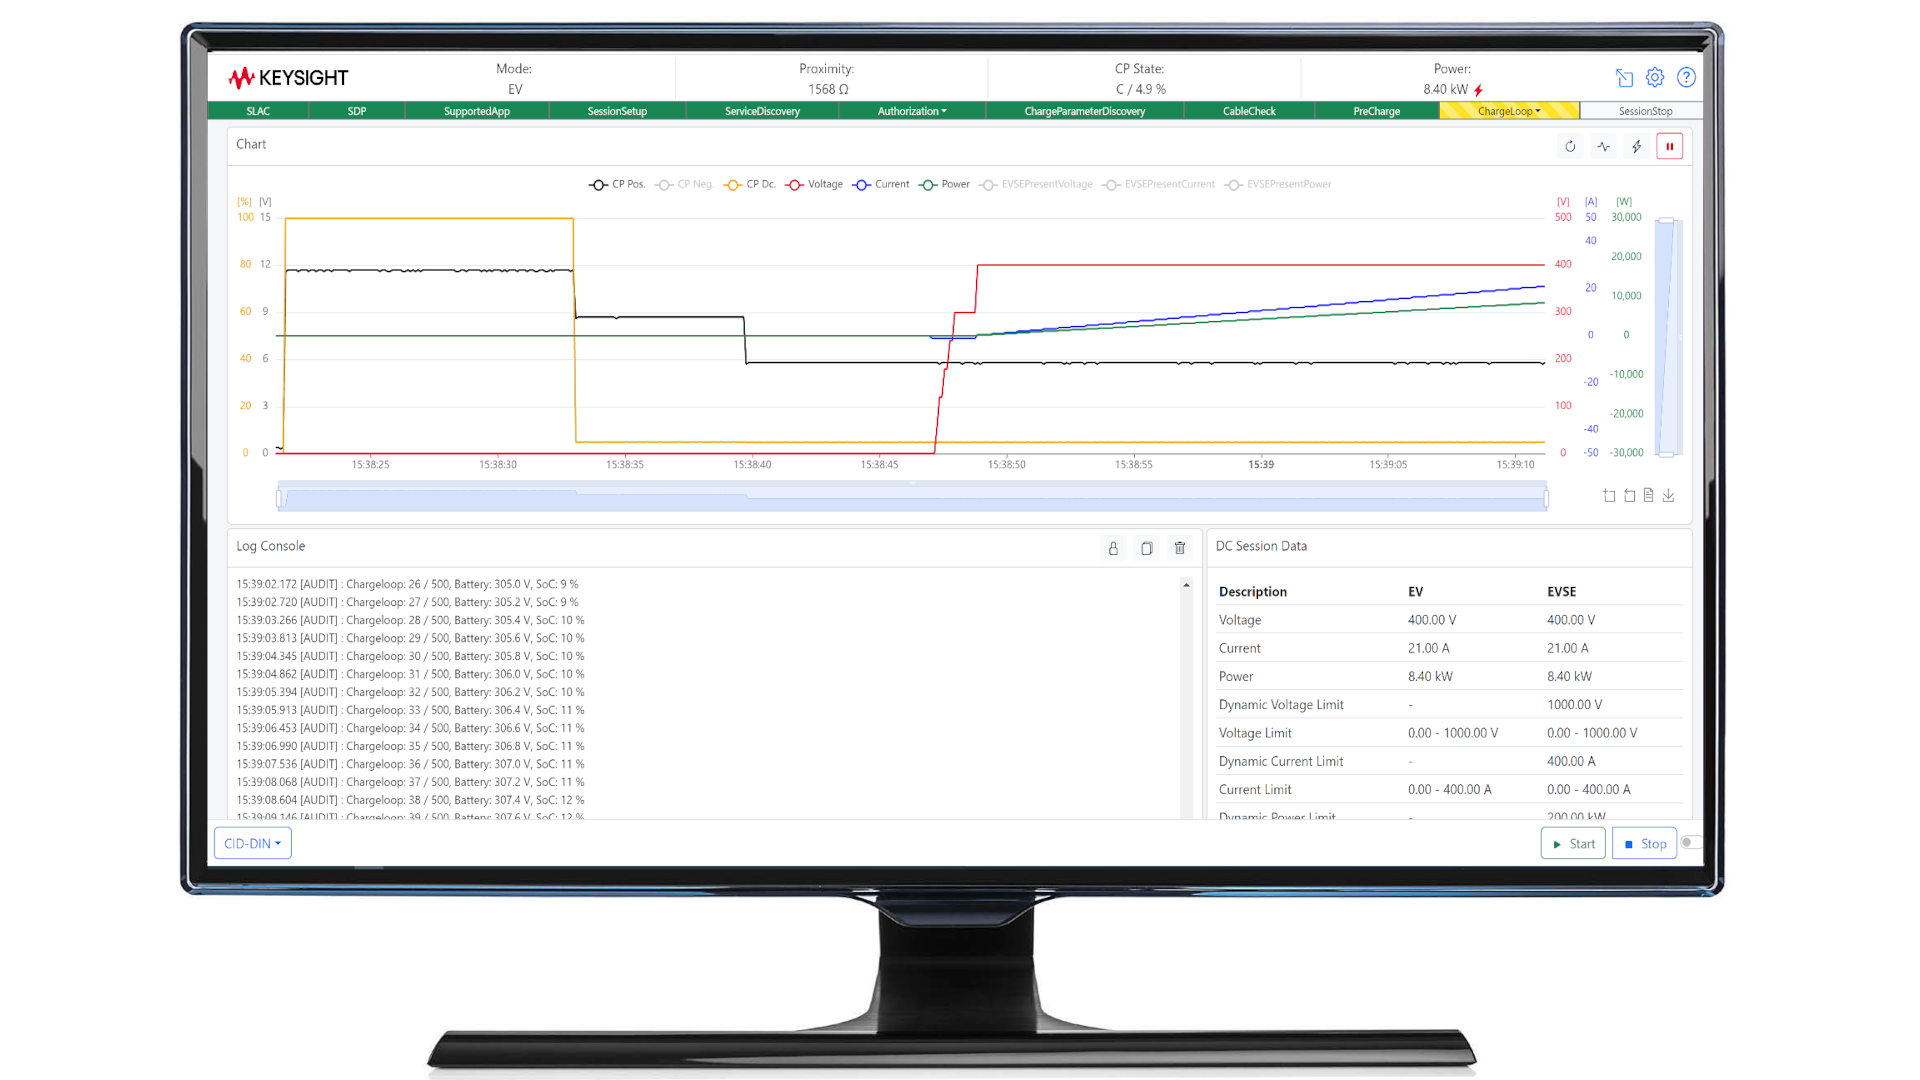Click the chart refresh icon
This screenshot has height=1080, width=1920.
[1570, 146]
